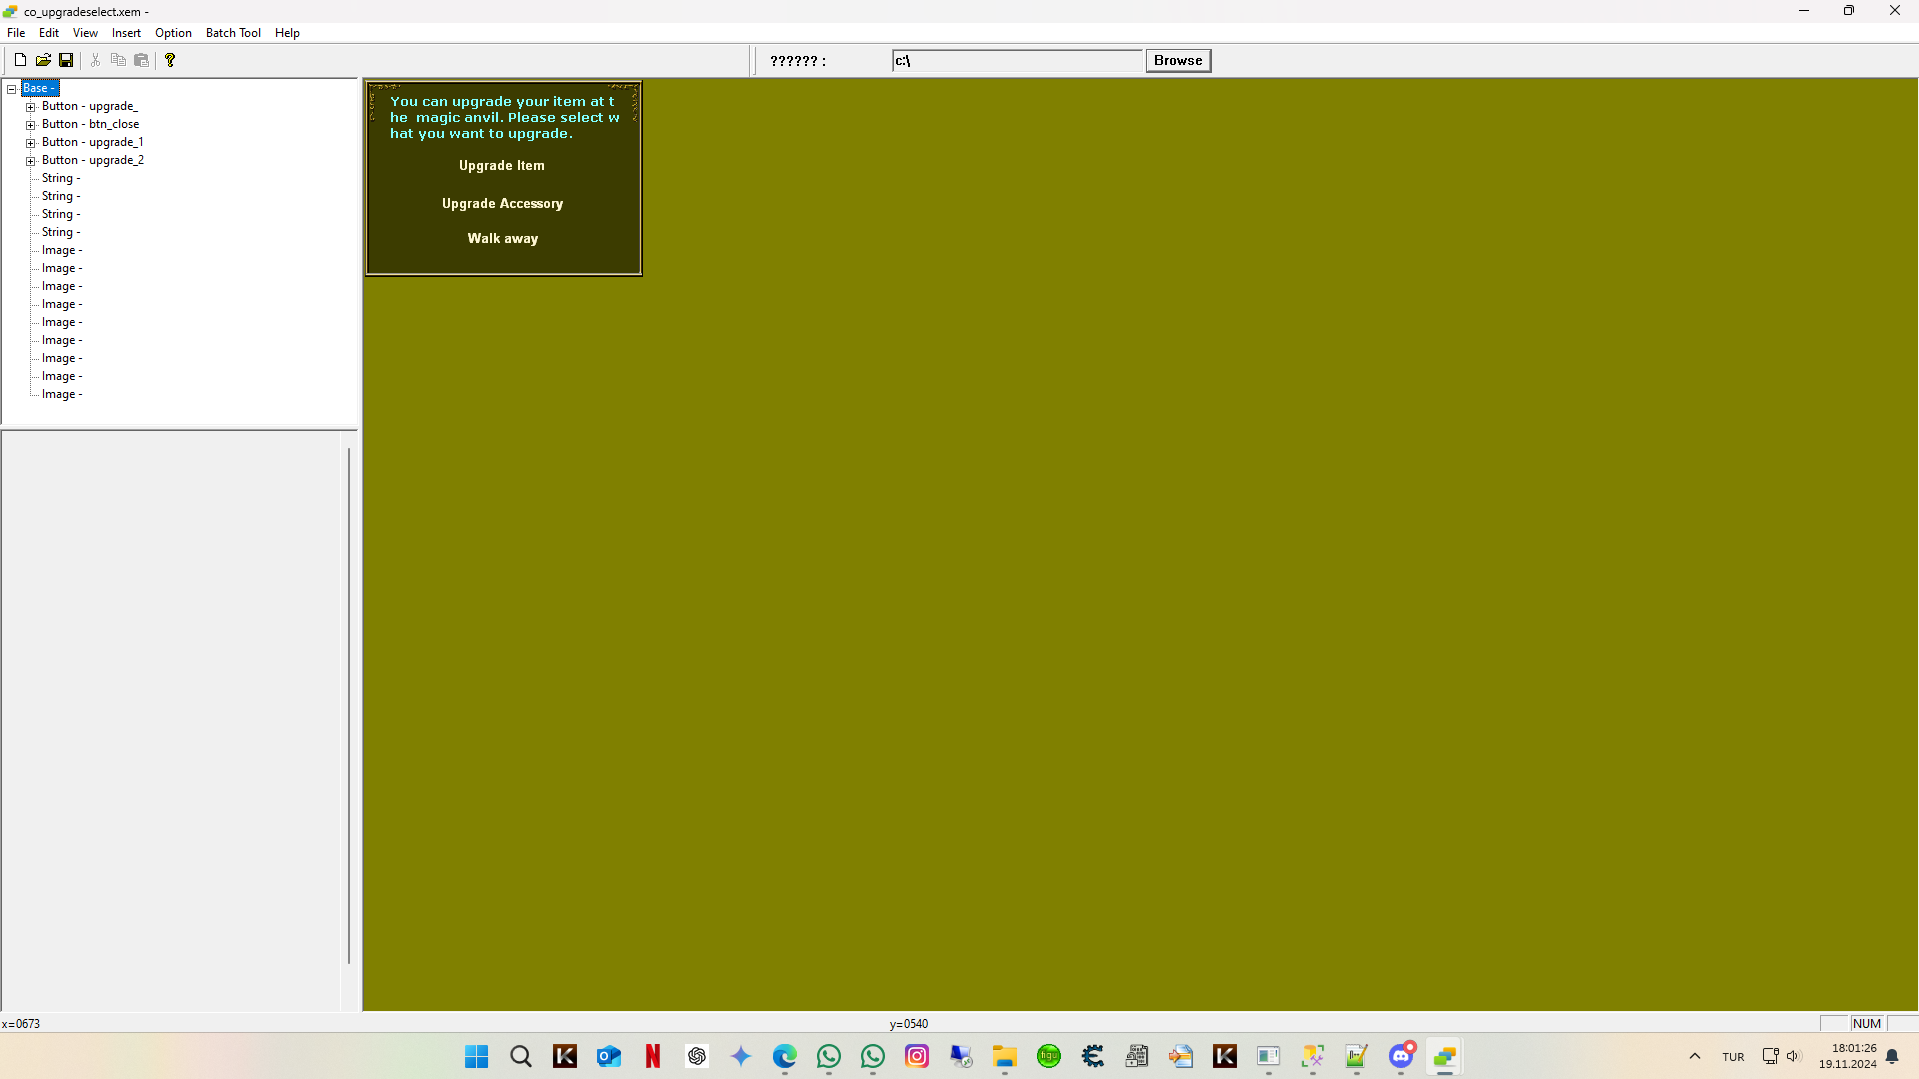Click inside the c:\ path input field
1919x1079 pixels.
1017,60
